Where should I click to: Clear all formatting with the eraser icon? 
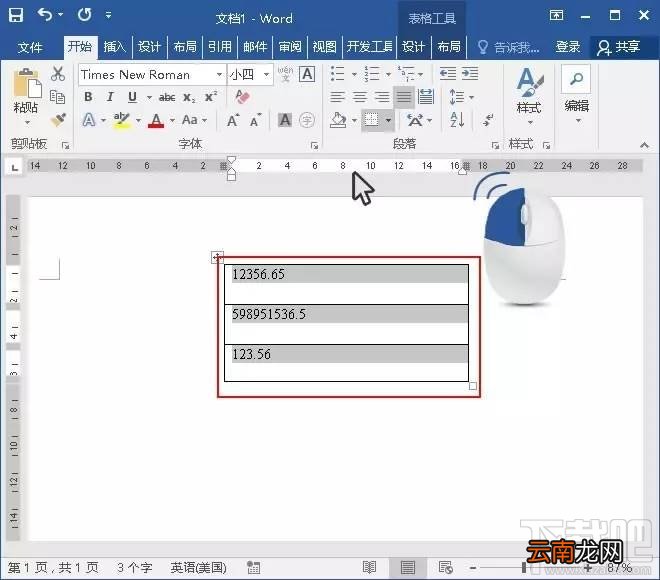point(242,97)
